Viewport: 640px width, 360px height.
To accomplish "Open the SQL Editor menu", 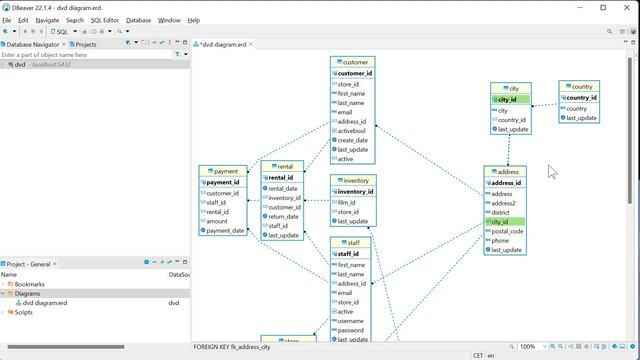I will coord(104,20).
